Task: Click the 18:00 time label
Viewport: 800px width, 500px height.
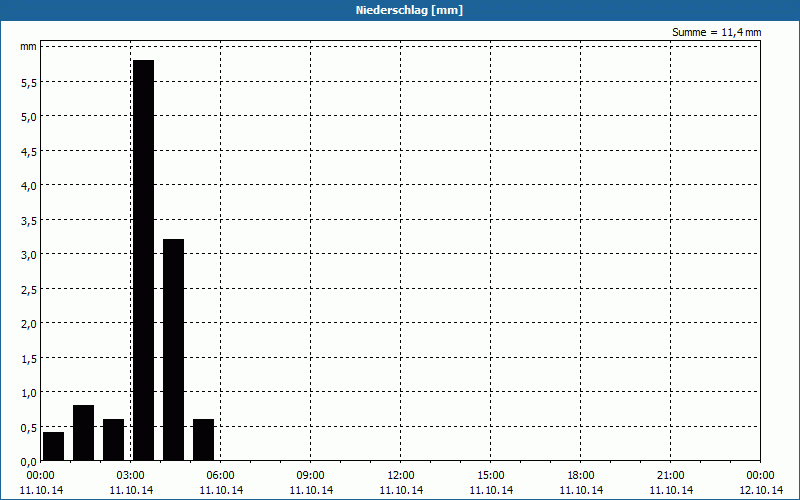Action: tap(581, 476)
